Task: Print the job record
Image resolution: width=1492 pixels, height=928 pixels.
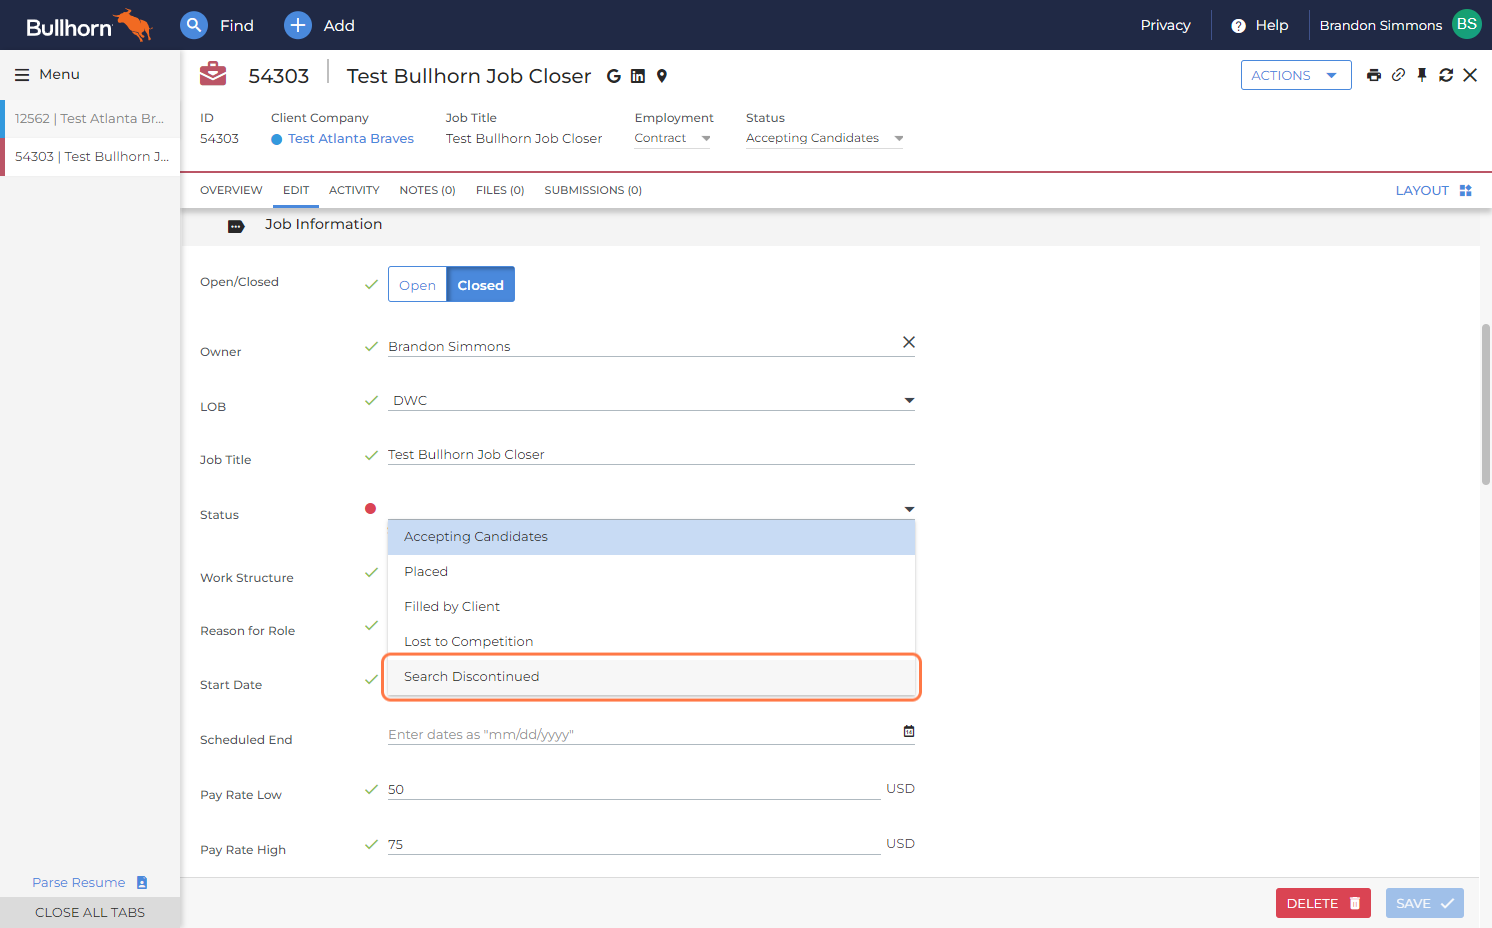Action: point(1374,75)
